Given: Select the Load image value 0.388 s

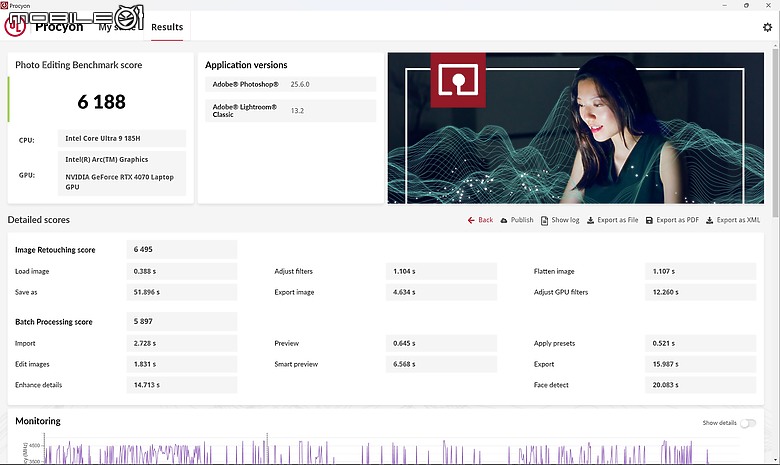Looking at the screenshot, I should (145, 271).
